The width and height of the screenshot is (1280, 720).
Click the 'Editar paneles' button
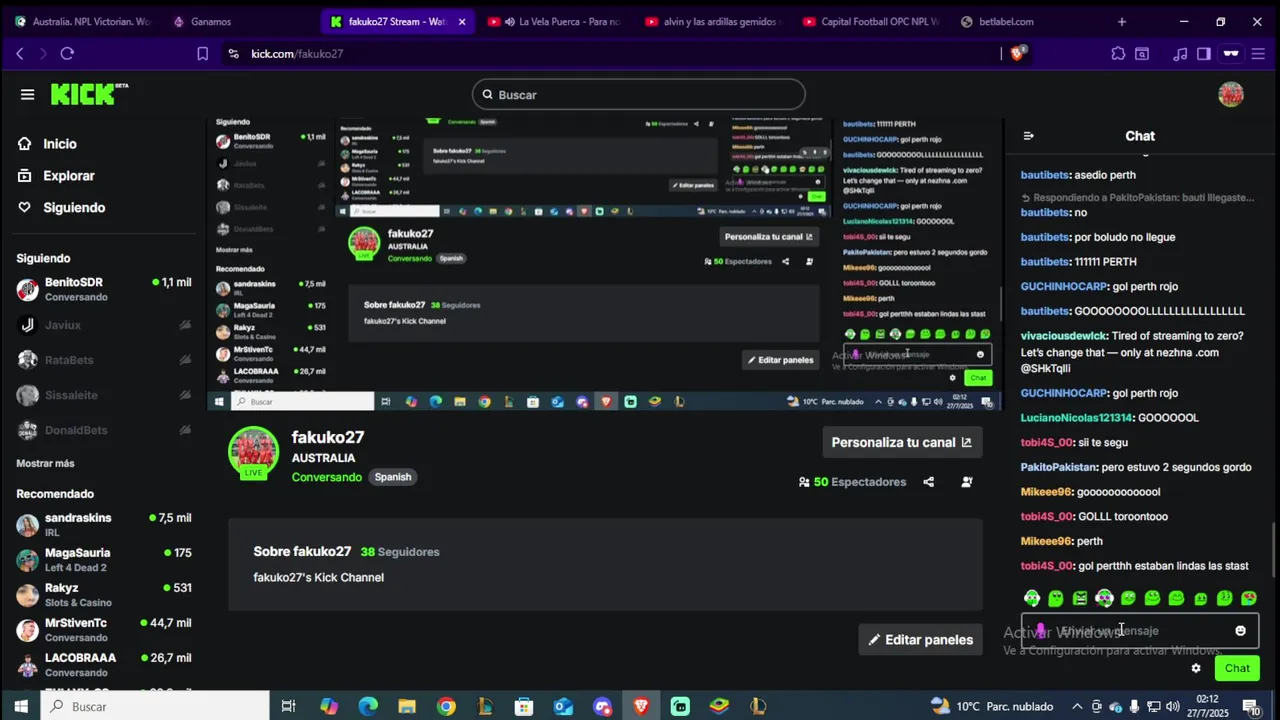click(920, 640)
